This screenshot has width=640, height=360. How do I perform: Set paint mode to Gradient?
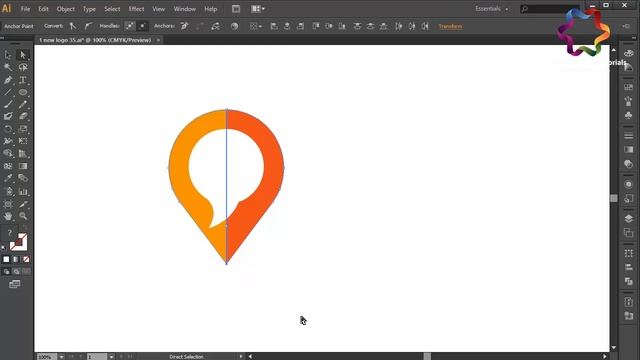16,259
